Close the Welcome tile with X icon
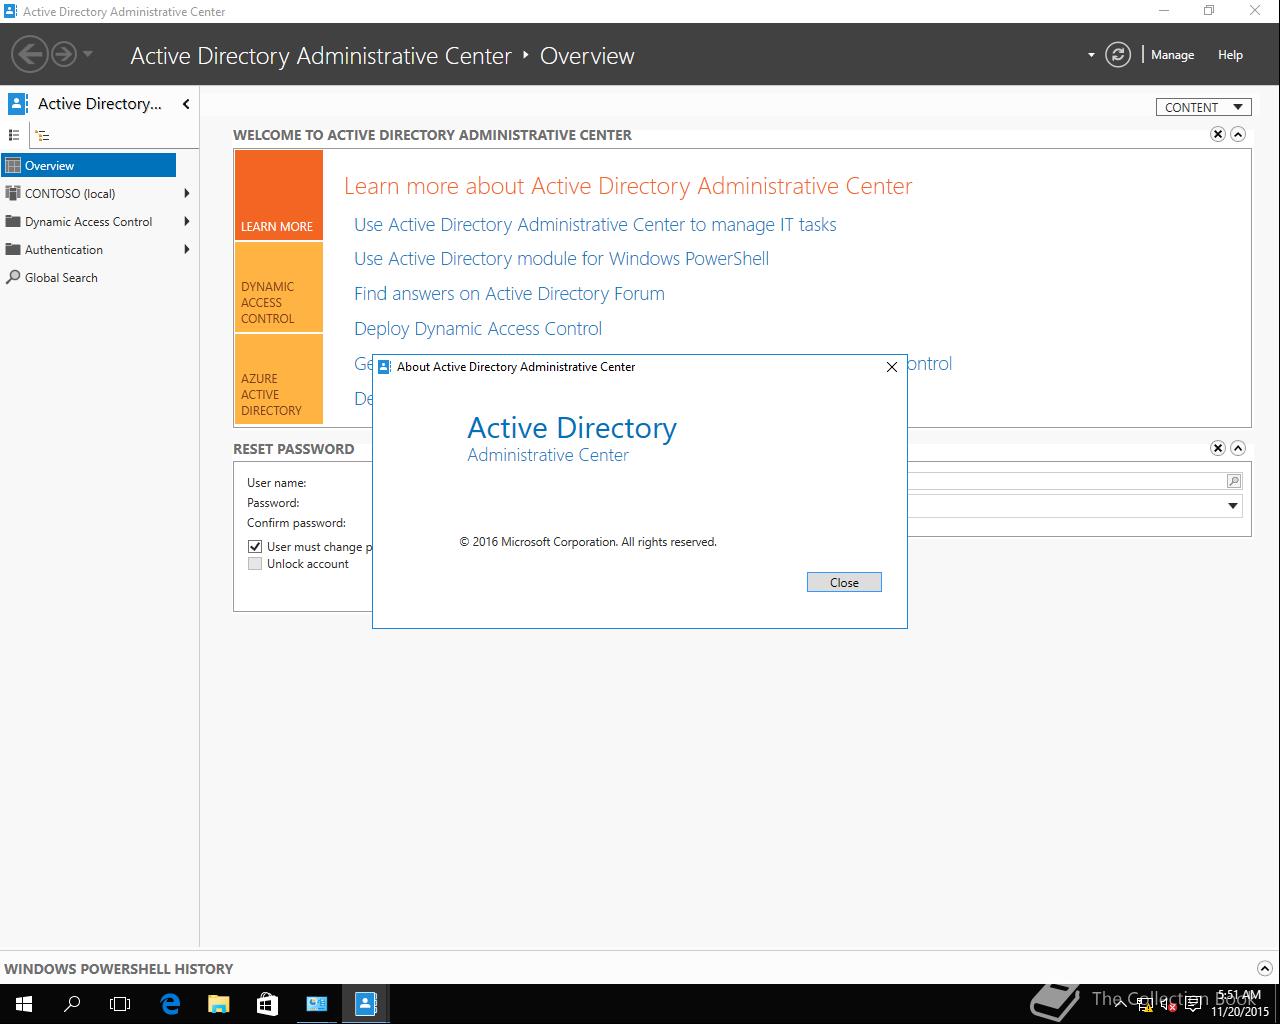Screen dimensions: 1280x1024 [1218, 134]
